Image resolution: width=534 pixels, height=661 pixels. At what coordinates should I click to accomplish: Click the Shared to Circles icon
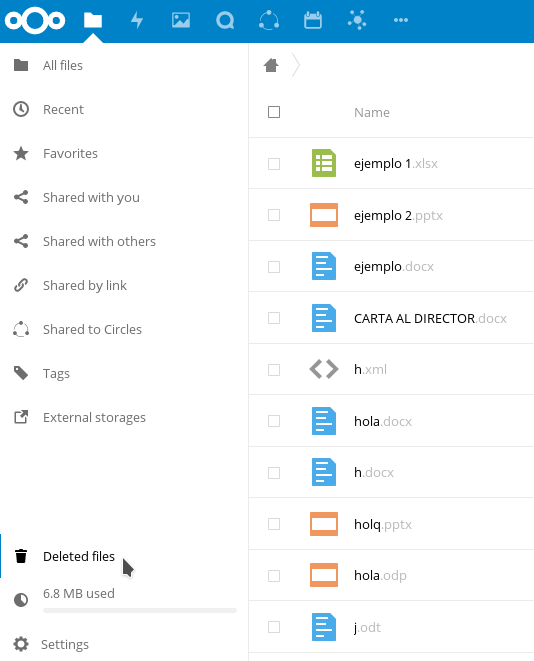point(21,329)
